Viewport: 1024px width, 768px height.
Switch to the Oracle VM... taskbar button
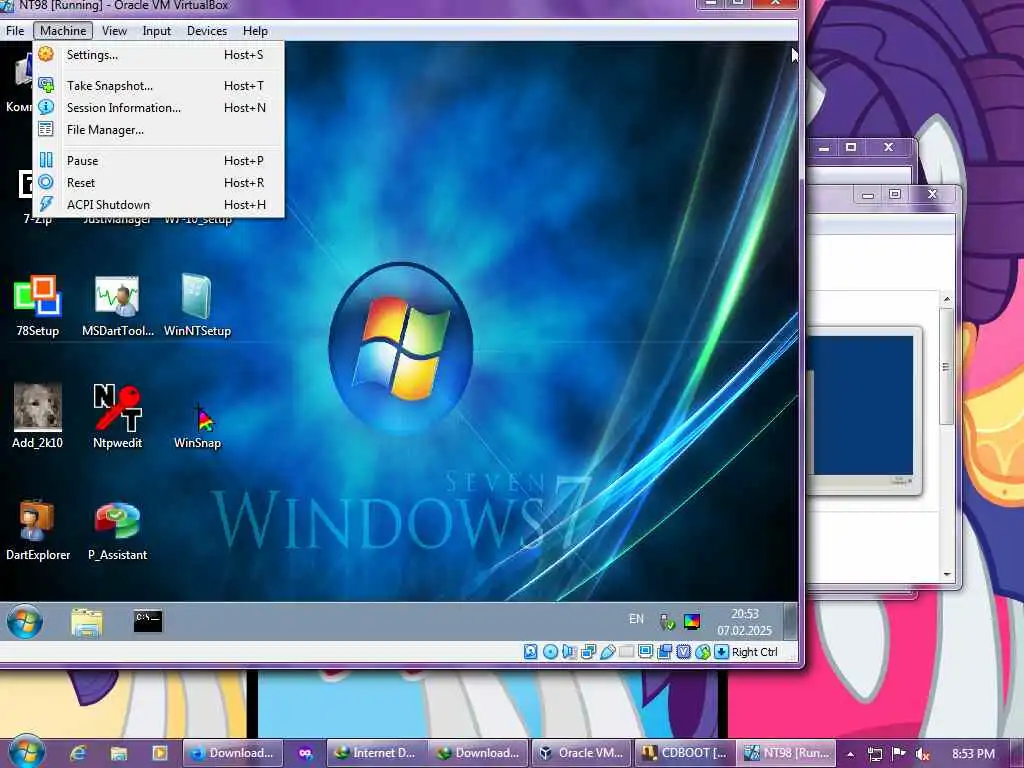[581, 753]
